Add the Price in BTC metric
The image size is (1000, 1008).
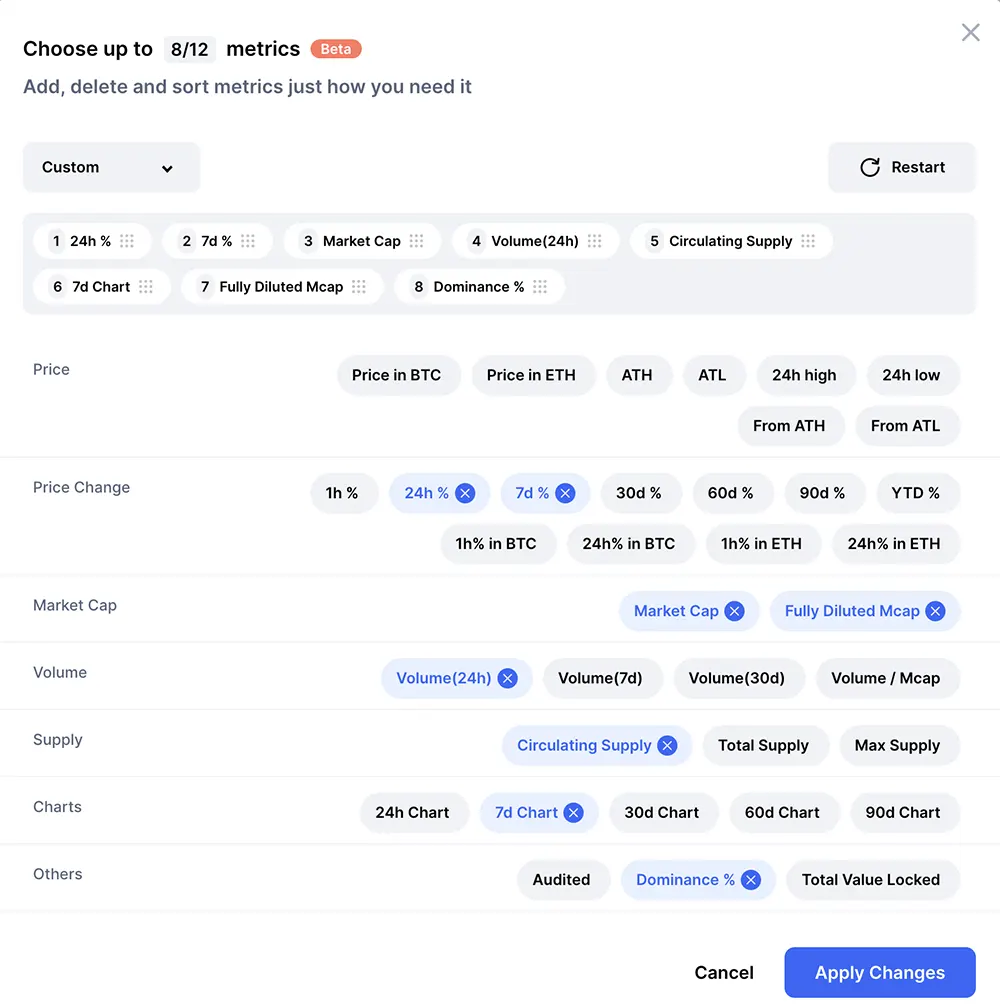point(397,375)
